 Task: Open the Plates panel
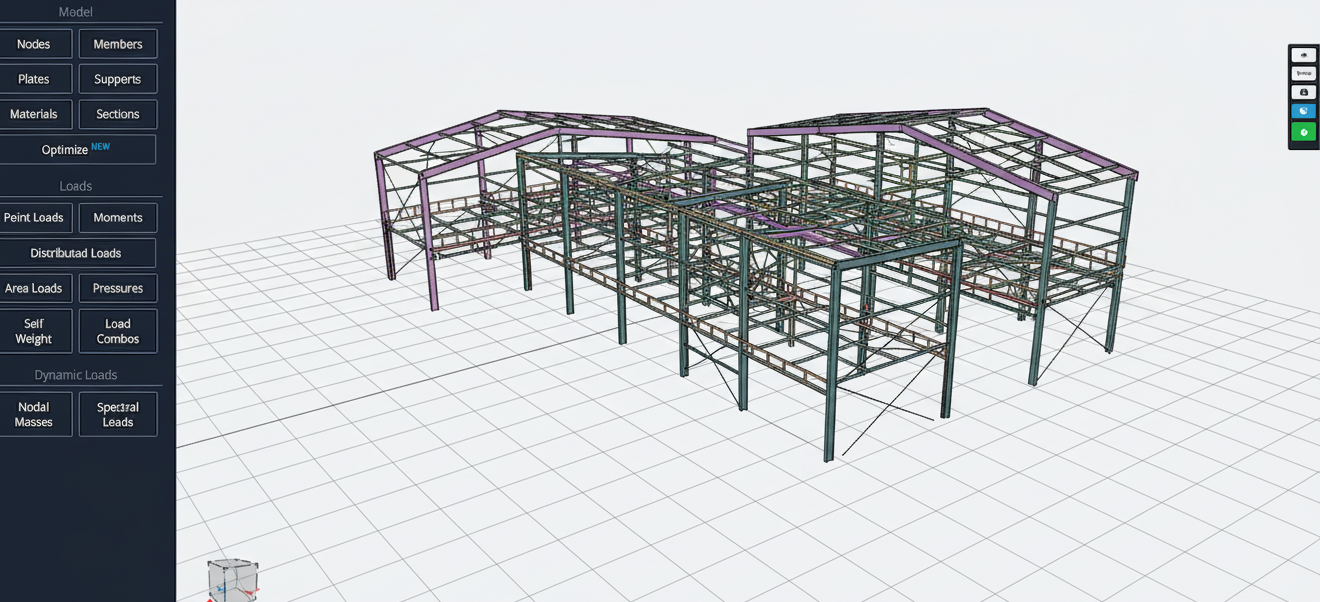[x=34, y=79]
